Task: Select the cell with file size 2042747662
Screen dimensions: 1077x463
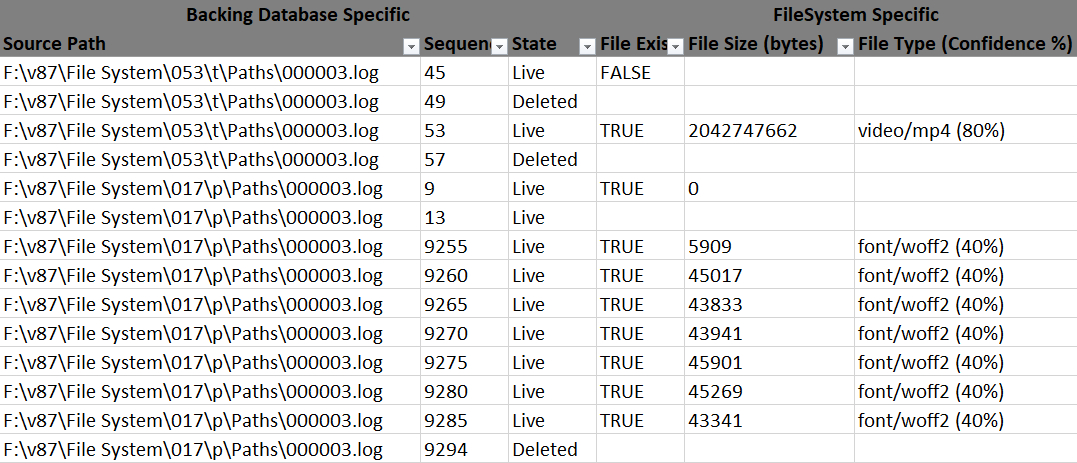Action: (769, 131)
